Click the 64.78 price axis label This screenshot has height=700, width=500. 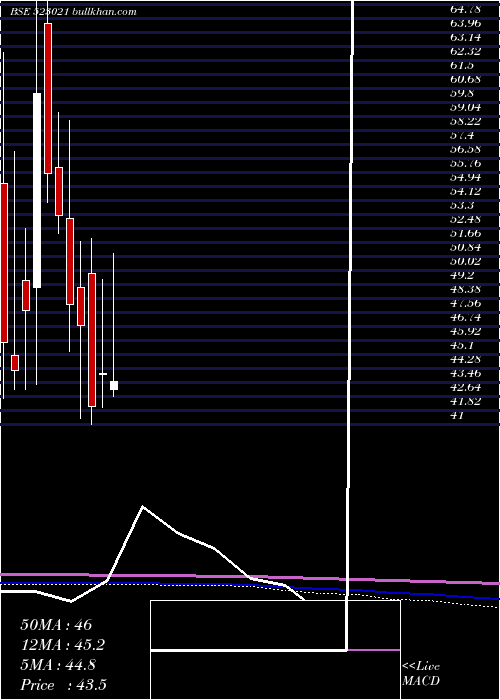(x=466, y=9)
